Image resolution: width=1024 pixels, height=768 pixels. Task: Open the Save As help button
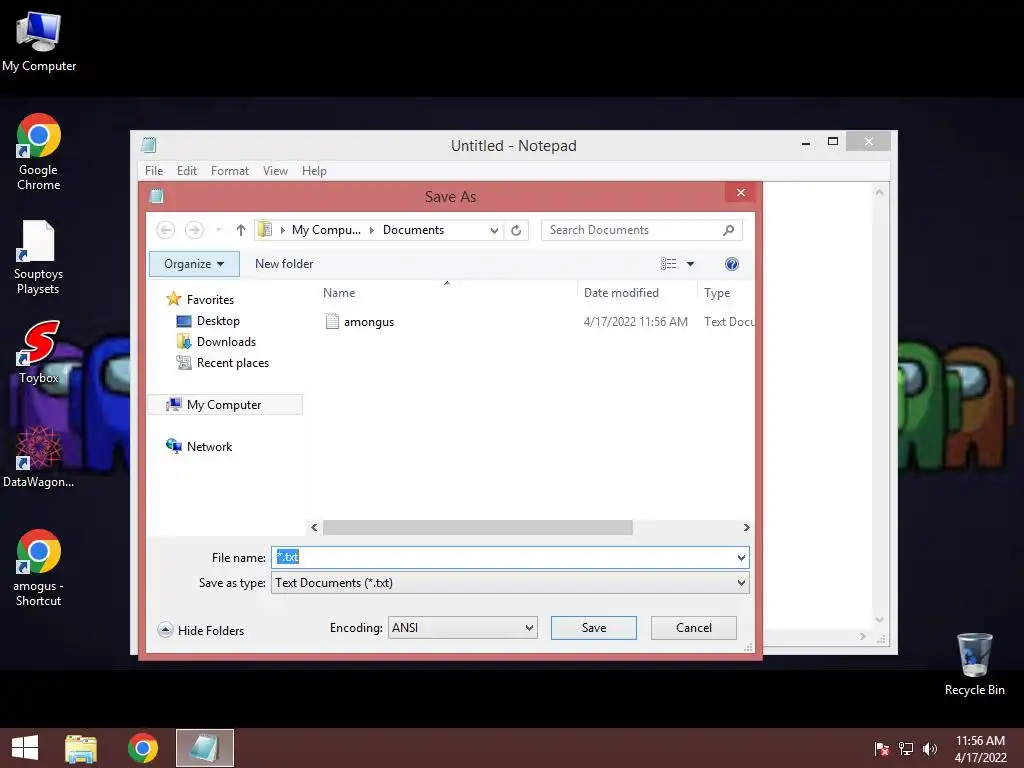pos(731,264)
